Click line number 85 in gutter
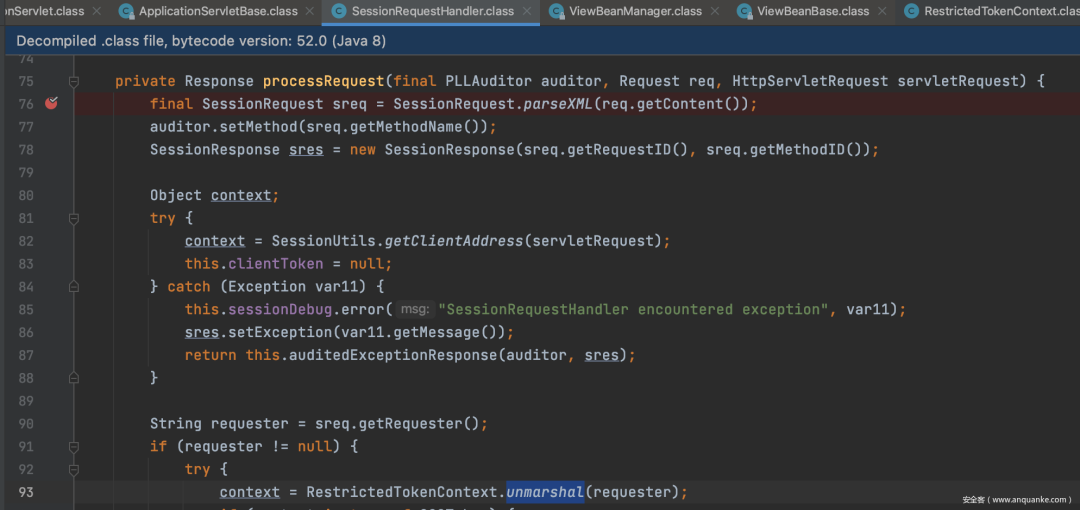 click(x=25, y=309)
